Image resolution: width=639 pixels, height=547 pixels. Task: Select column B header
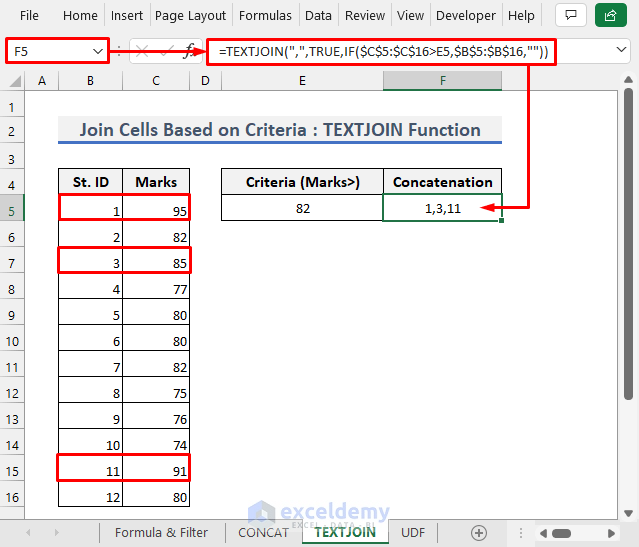pos(90,81)
